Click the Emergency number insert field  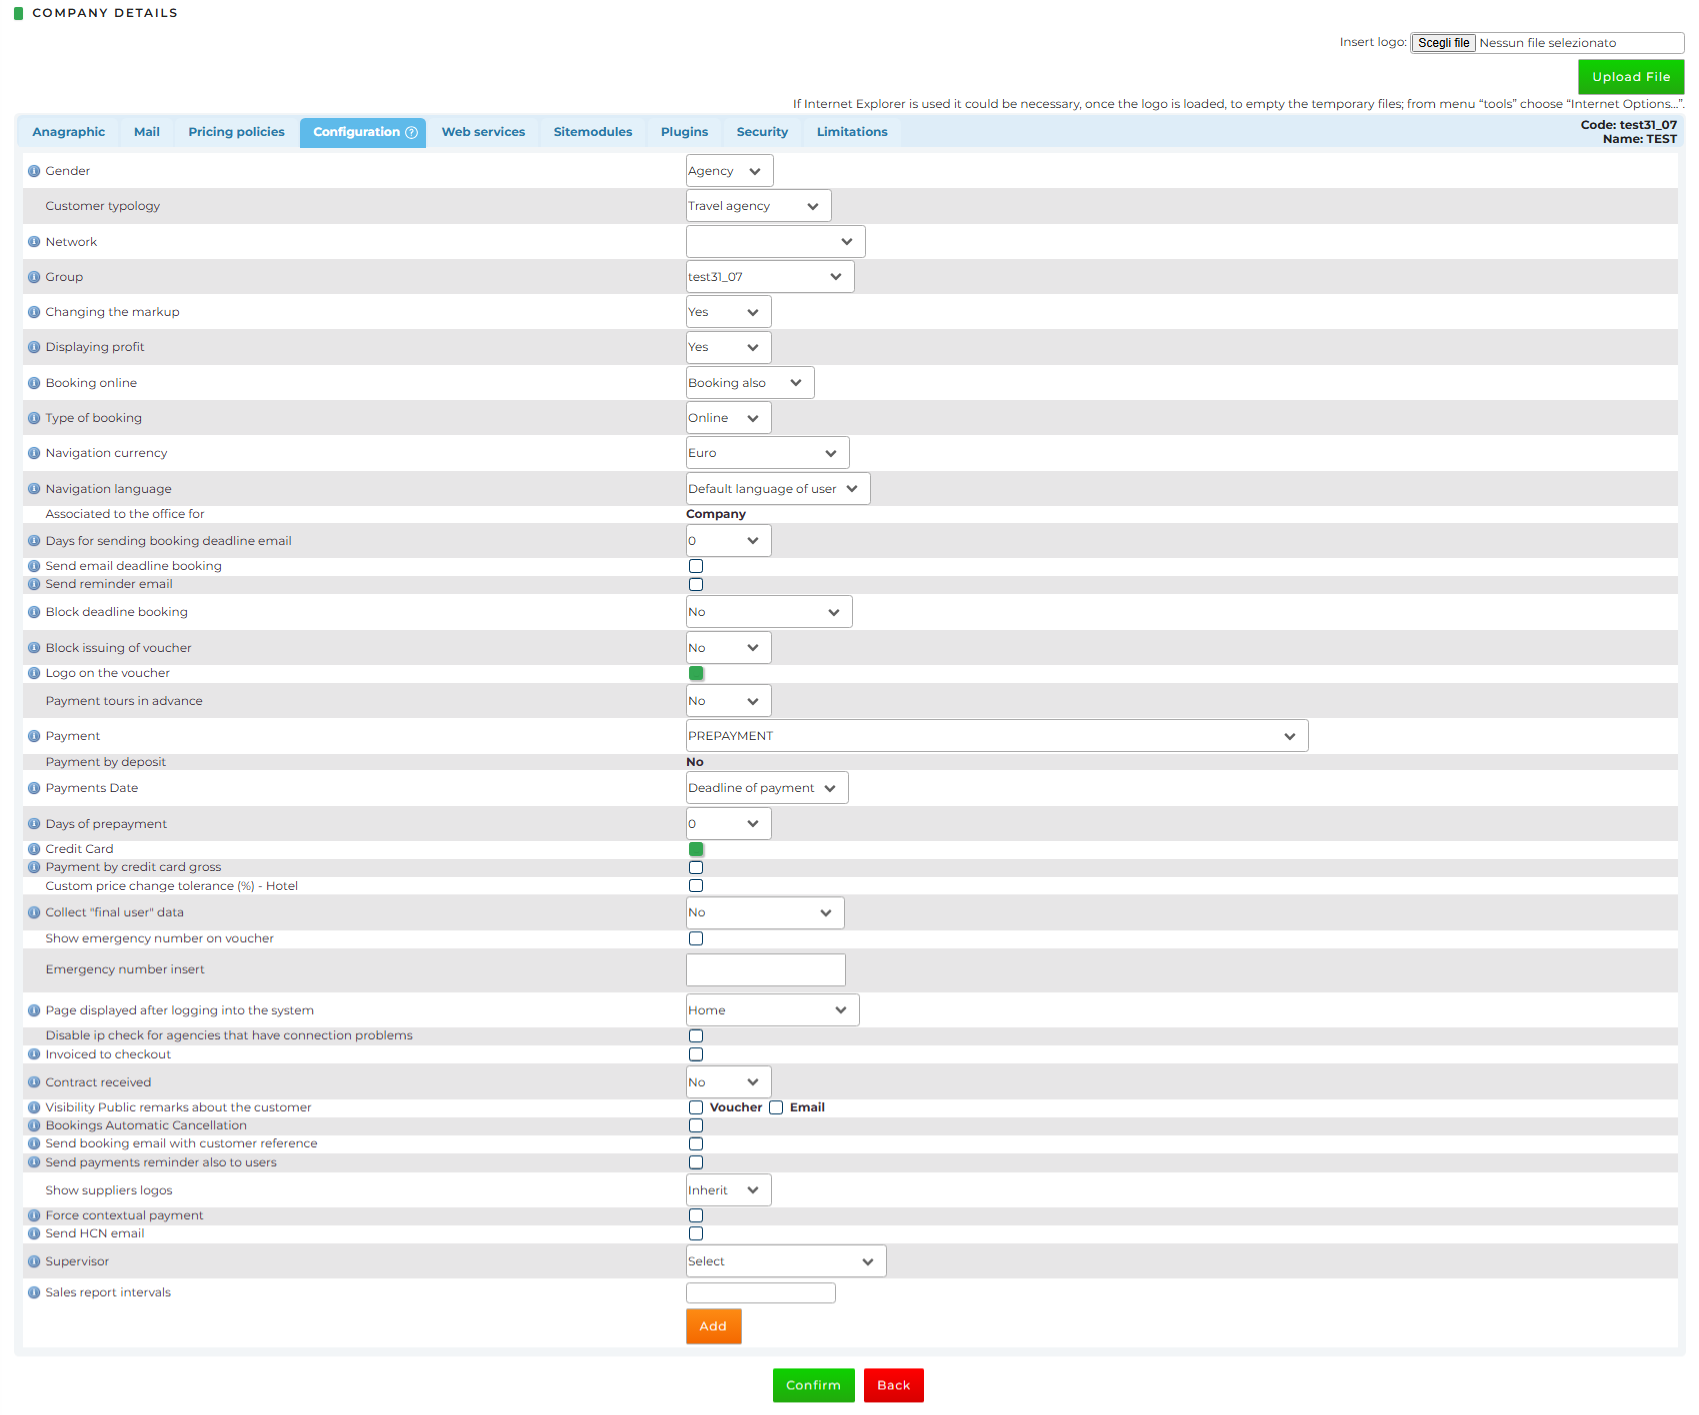(765, 970)
